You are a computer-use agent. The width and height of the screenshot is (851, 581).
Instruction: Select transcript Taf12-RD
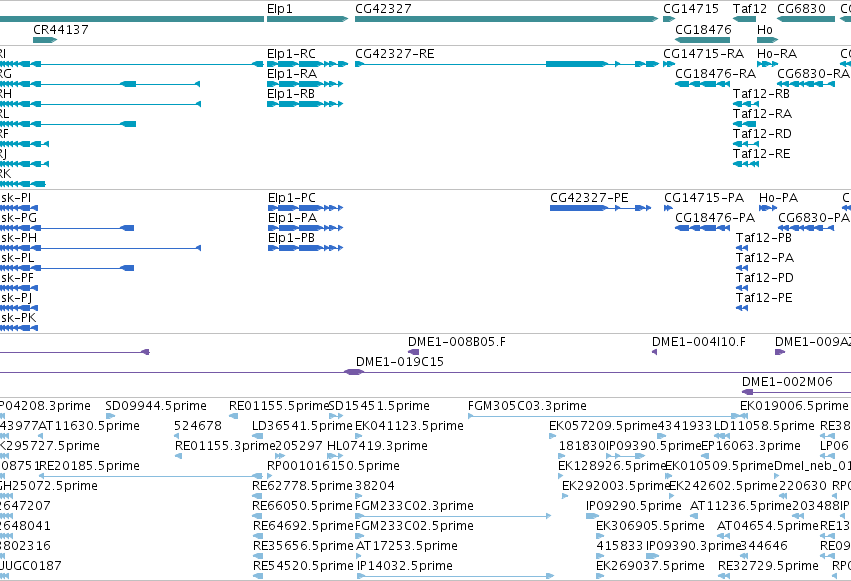click(x=746, y=144)
